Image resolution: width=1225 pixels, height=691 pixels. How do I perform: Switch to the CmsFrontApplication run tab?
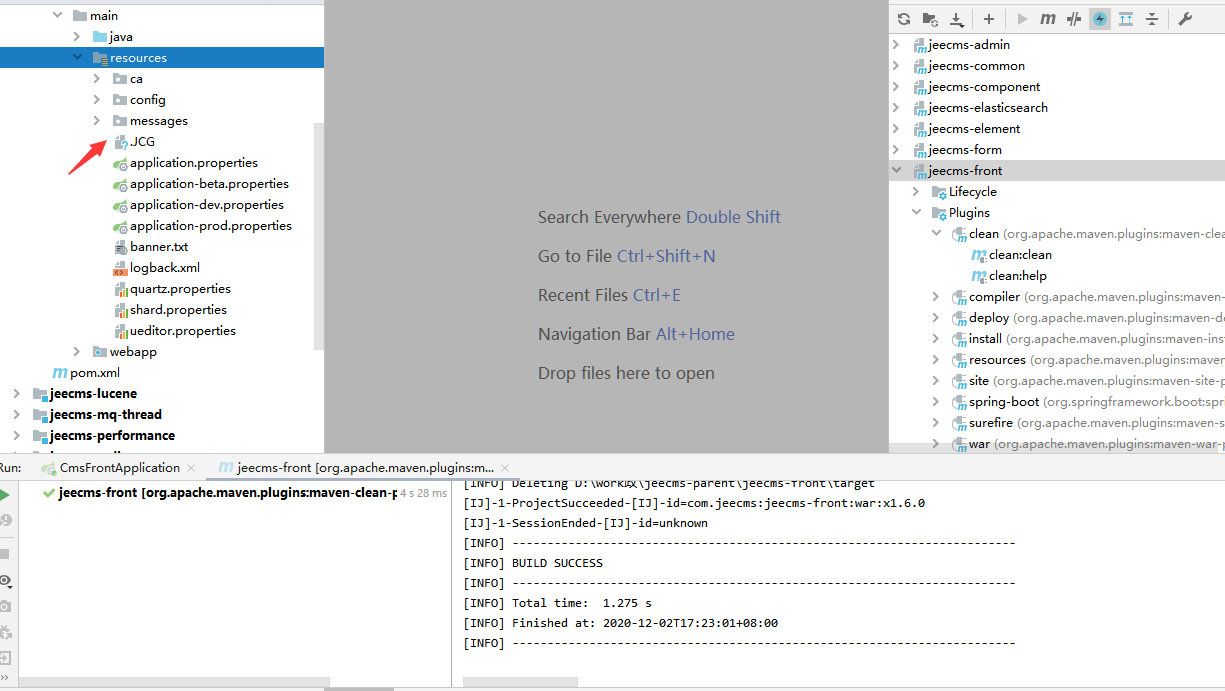point(119,468)
